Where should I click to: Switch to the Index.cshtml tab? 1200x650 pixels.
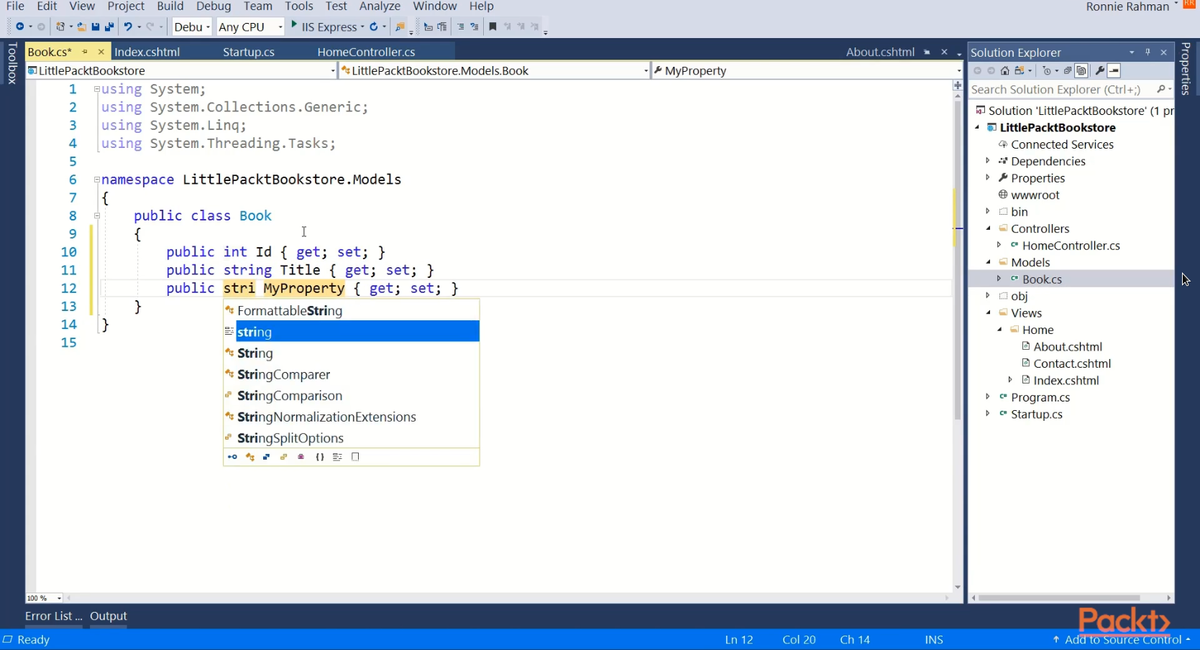(x=147, y=52)
